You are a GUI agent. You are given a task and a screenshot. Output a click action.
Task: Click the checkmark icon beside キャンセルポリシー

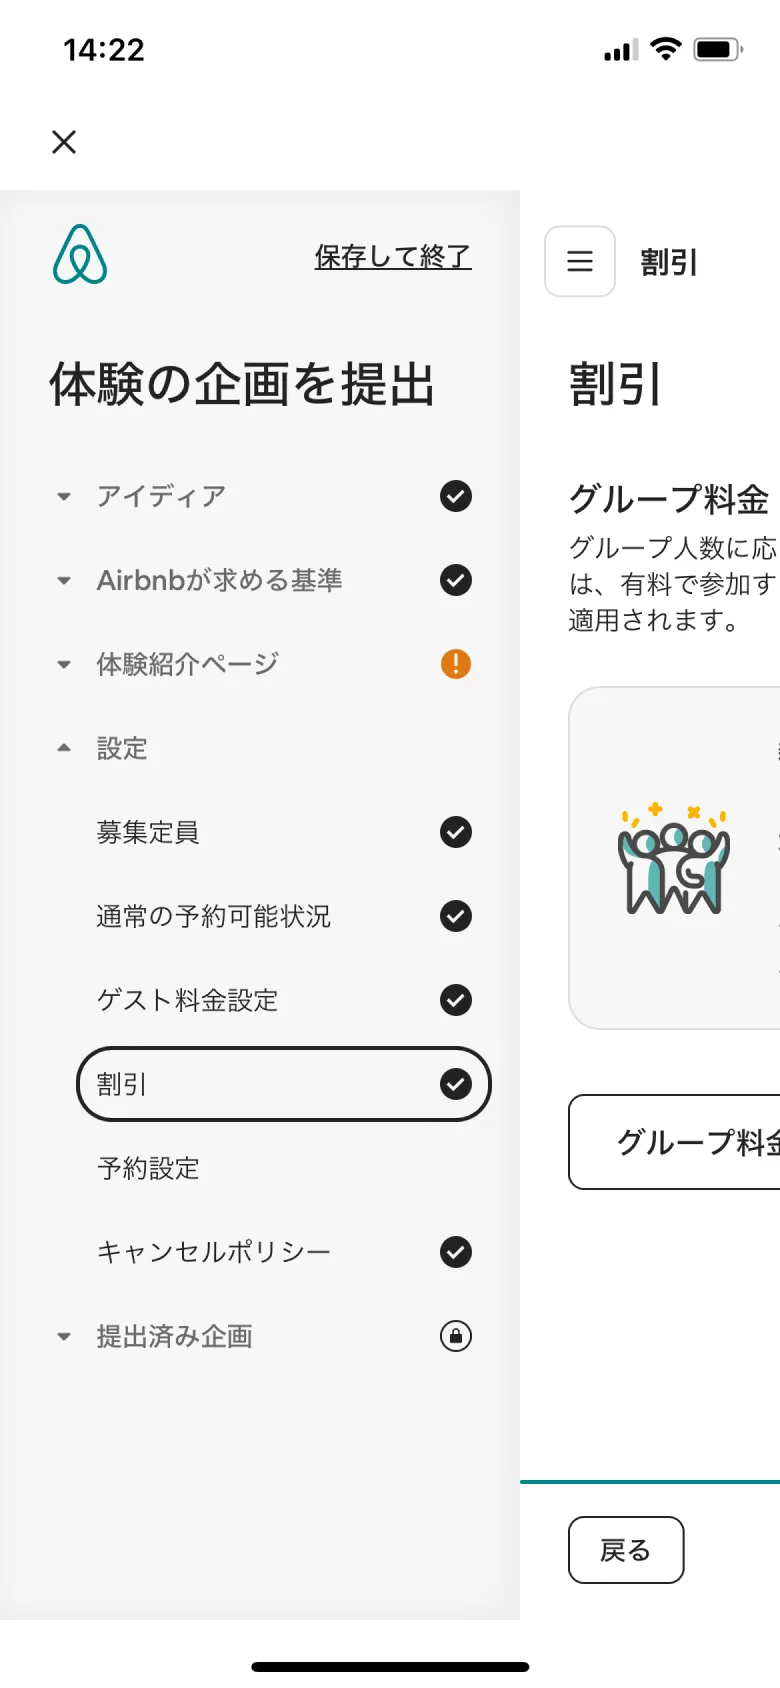tap(455, 1252)
